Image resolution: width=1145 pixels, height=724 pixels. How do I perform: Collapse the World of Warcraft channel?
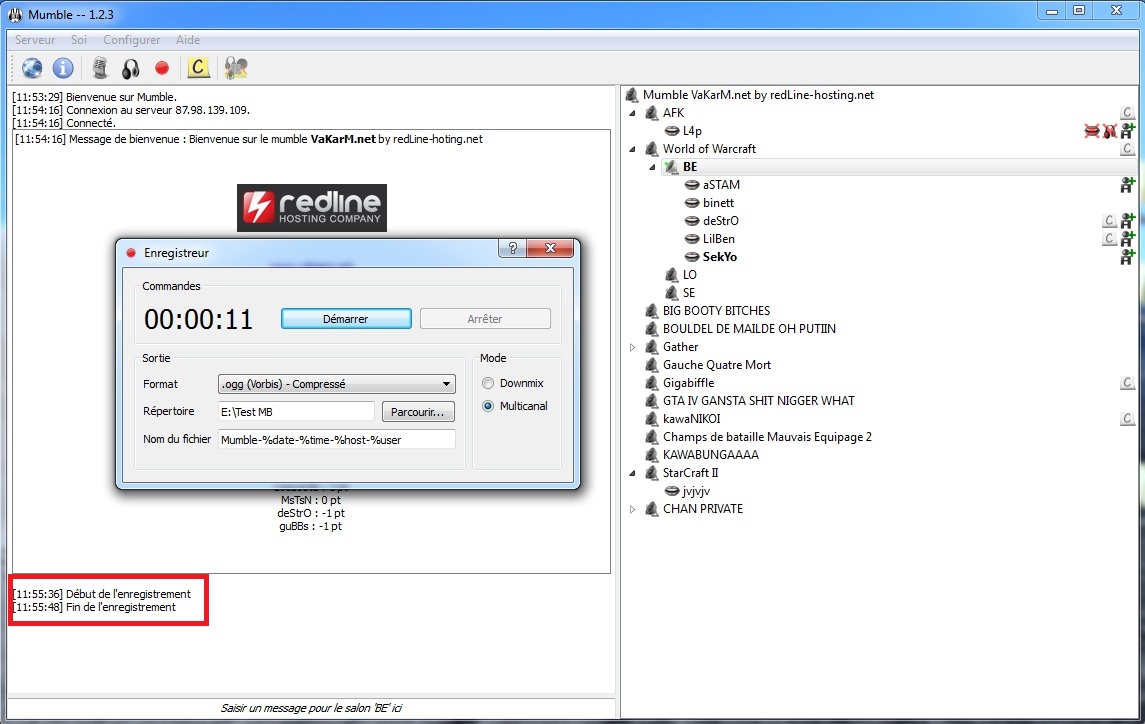[632, 149]
